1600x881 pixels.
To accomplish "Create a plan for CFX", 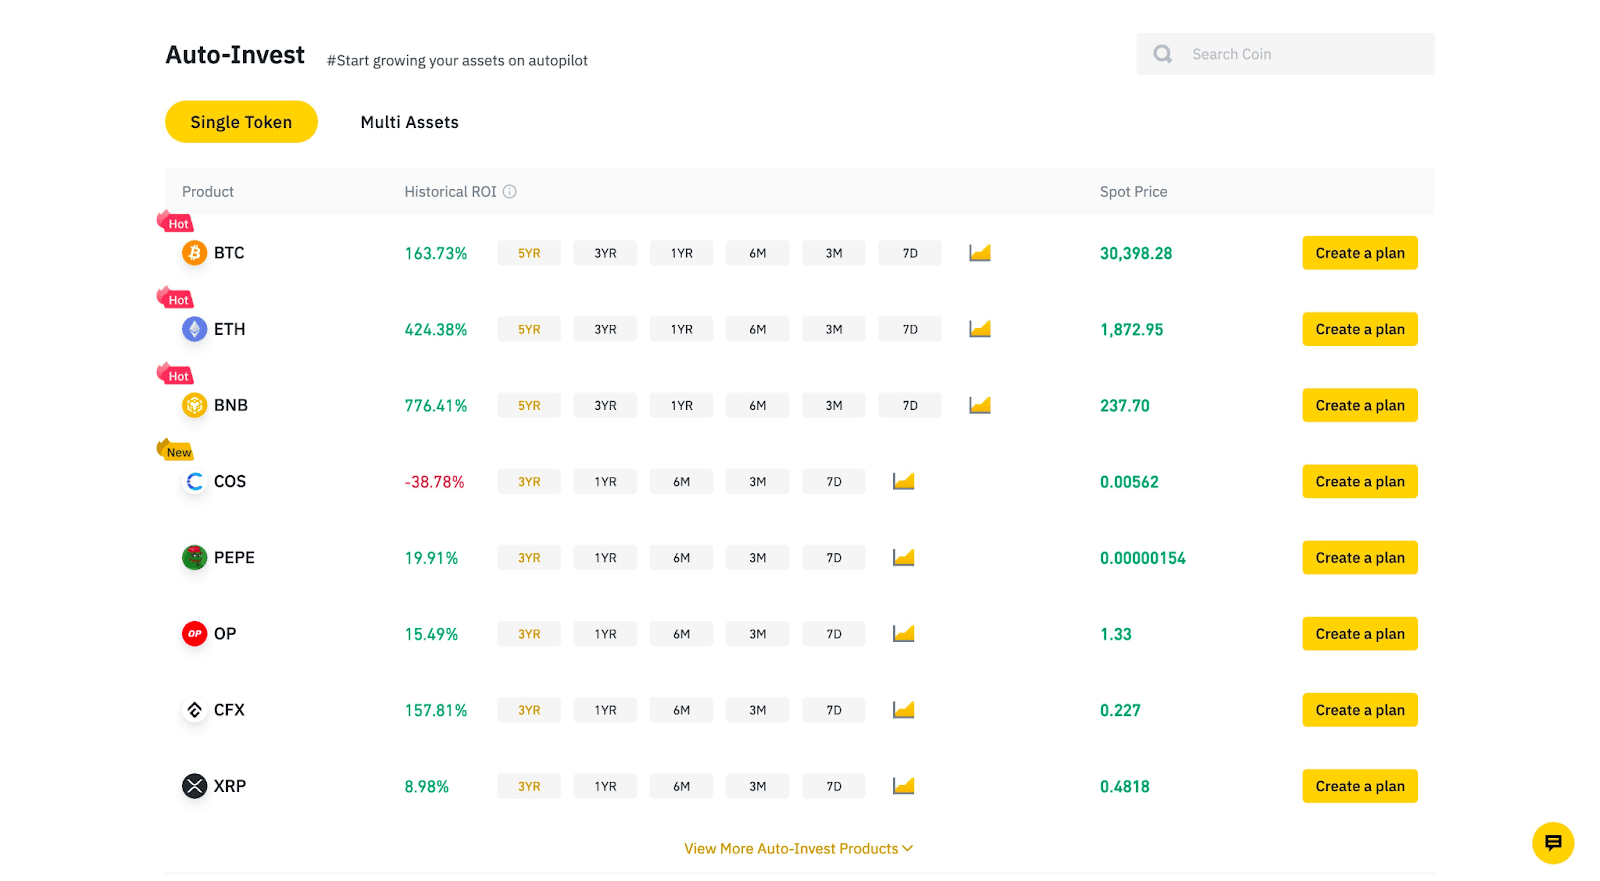I will 1360,710.
